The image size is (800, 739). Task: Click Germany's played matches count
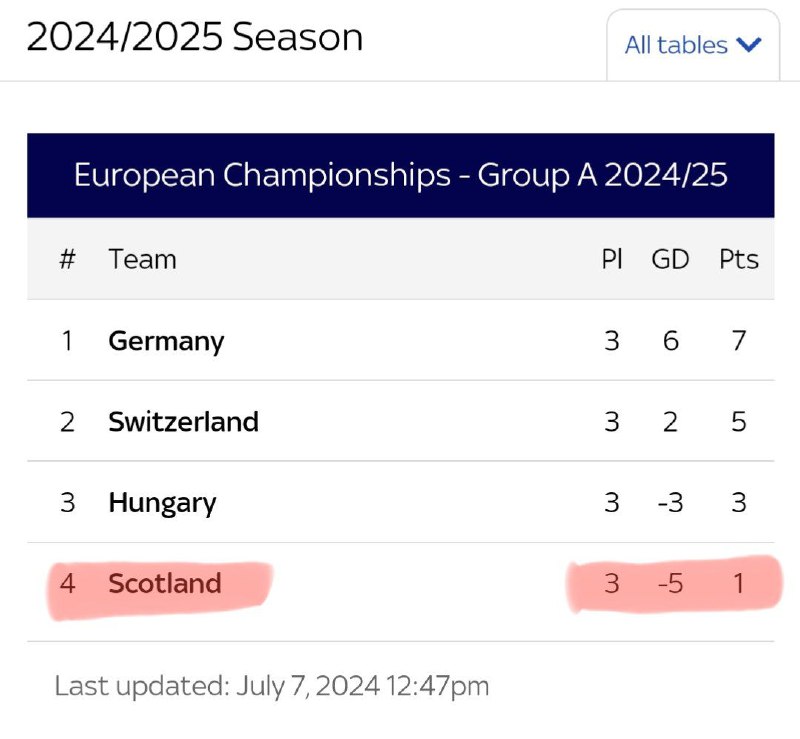click(x=612, y=341)
